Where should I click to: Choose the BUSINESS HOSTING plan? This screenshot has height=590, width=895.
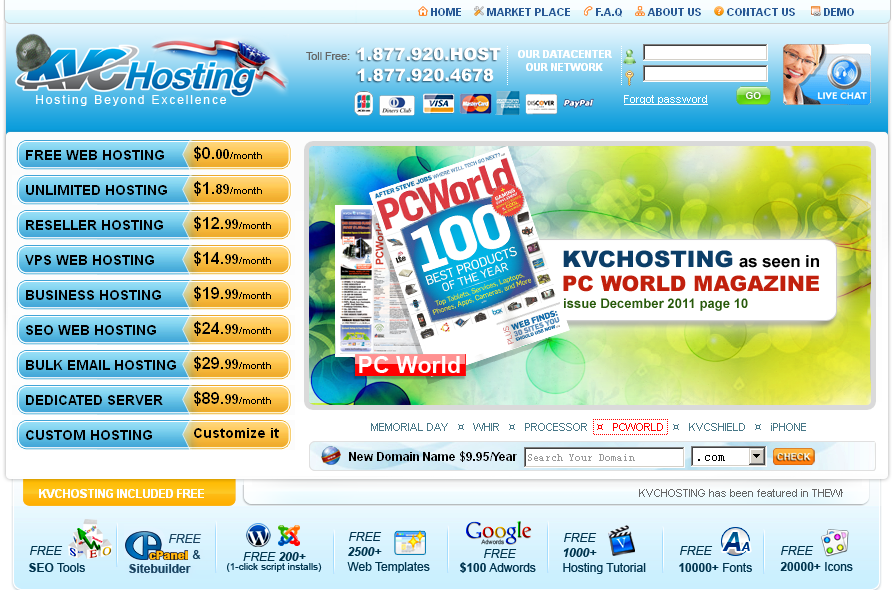(154, 295)
